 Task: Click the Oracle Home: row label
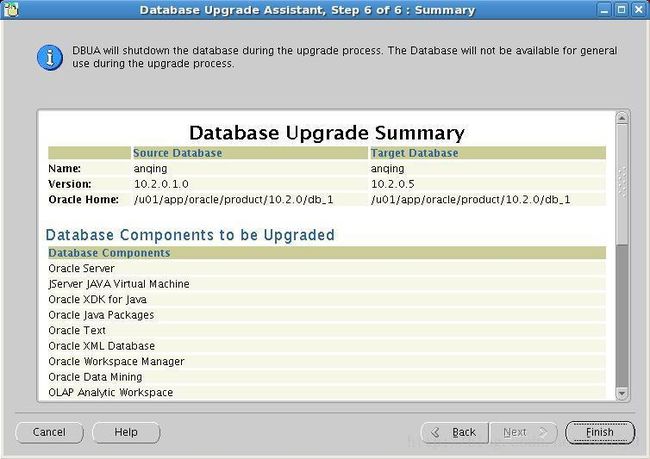pos(83,200)
